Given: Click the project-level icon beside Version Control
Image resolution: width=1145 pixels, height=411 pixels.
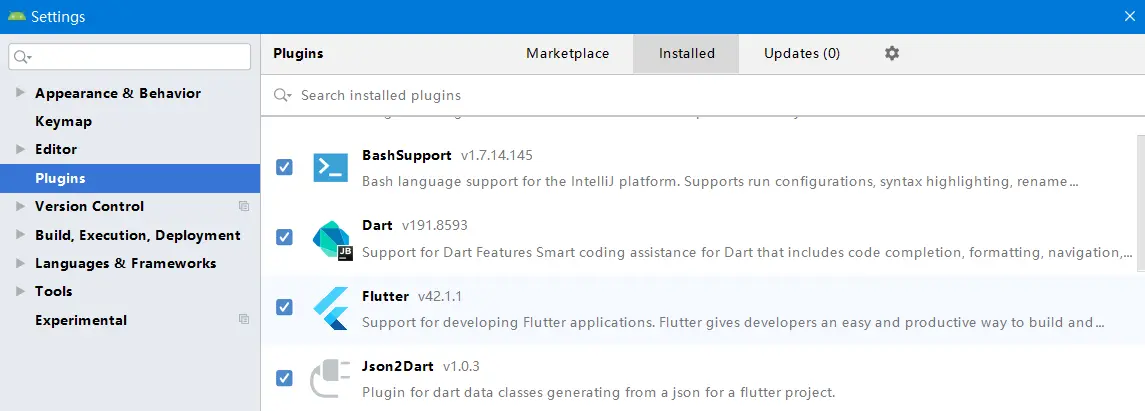Looking at the screenshot, I should (x=244, y=207).
